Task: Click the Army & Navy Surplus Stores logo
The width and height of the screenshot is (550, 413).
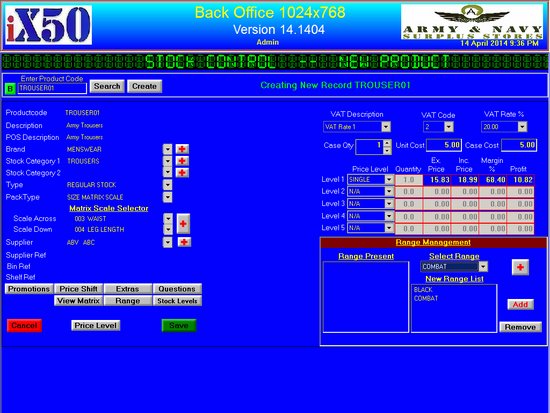Action: pyautogui.click(x=472, y=22)
